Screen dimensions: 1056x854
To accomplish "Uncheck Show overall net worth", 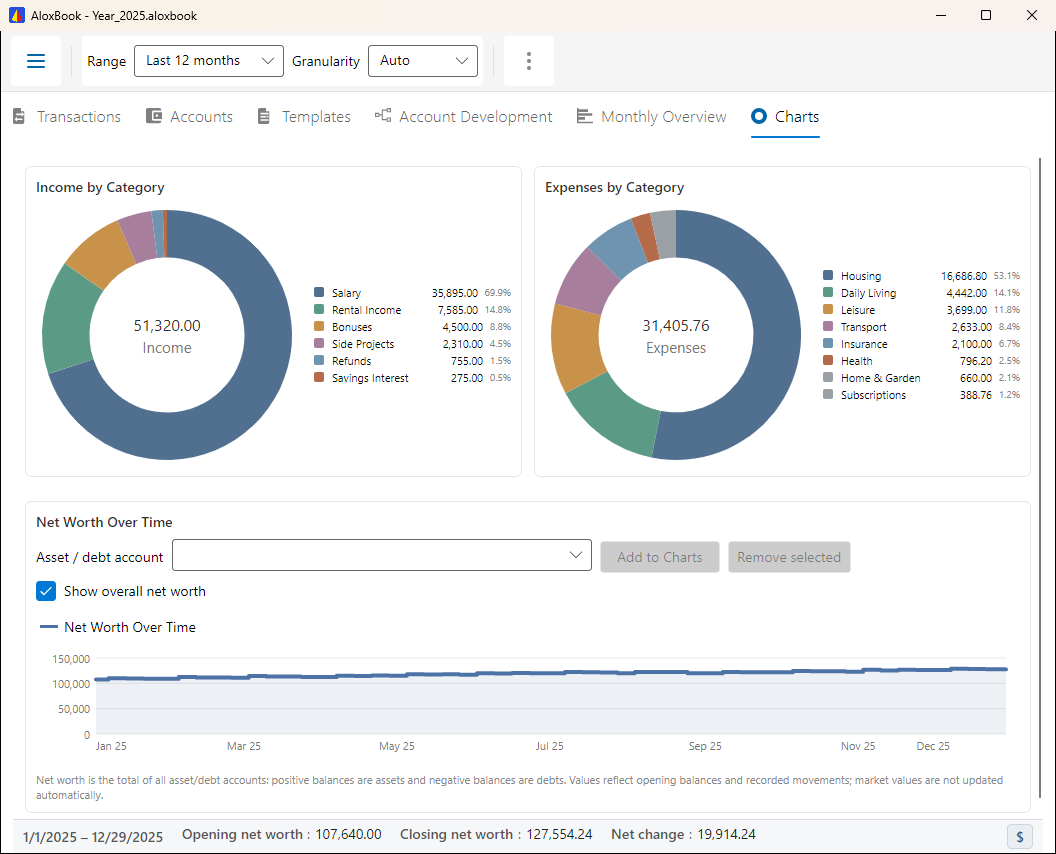I will coord(46,591).
